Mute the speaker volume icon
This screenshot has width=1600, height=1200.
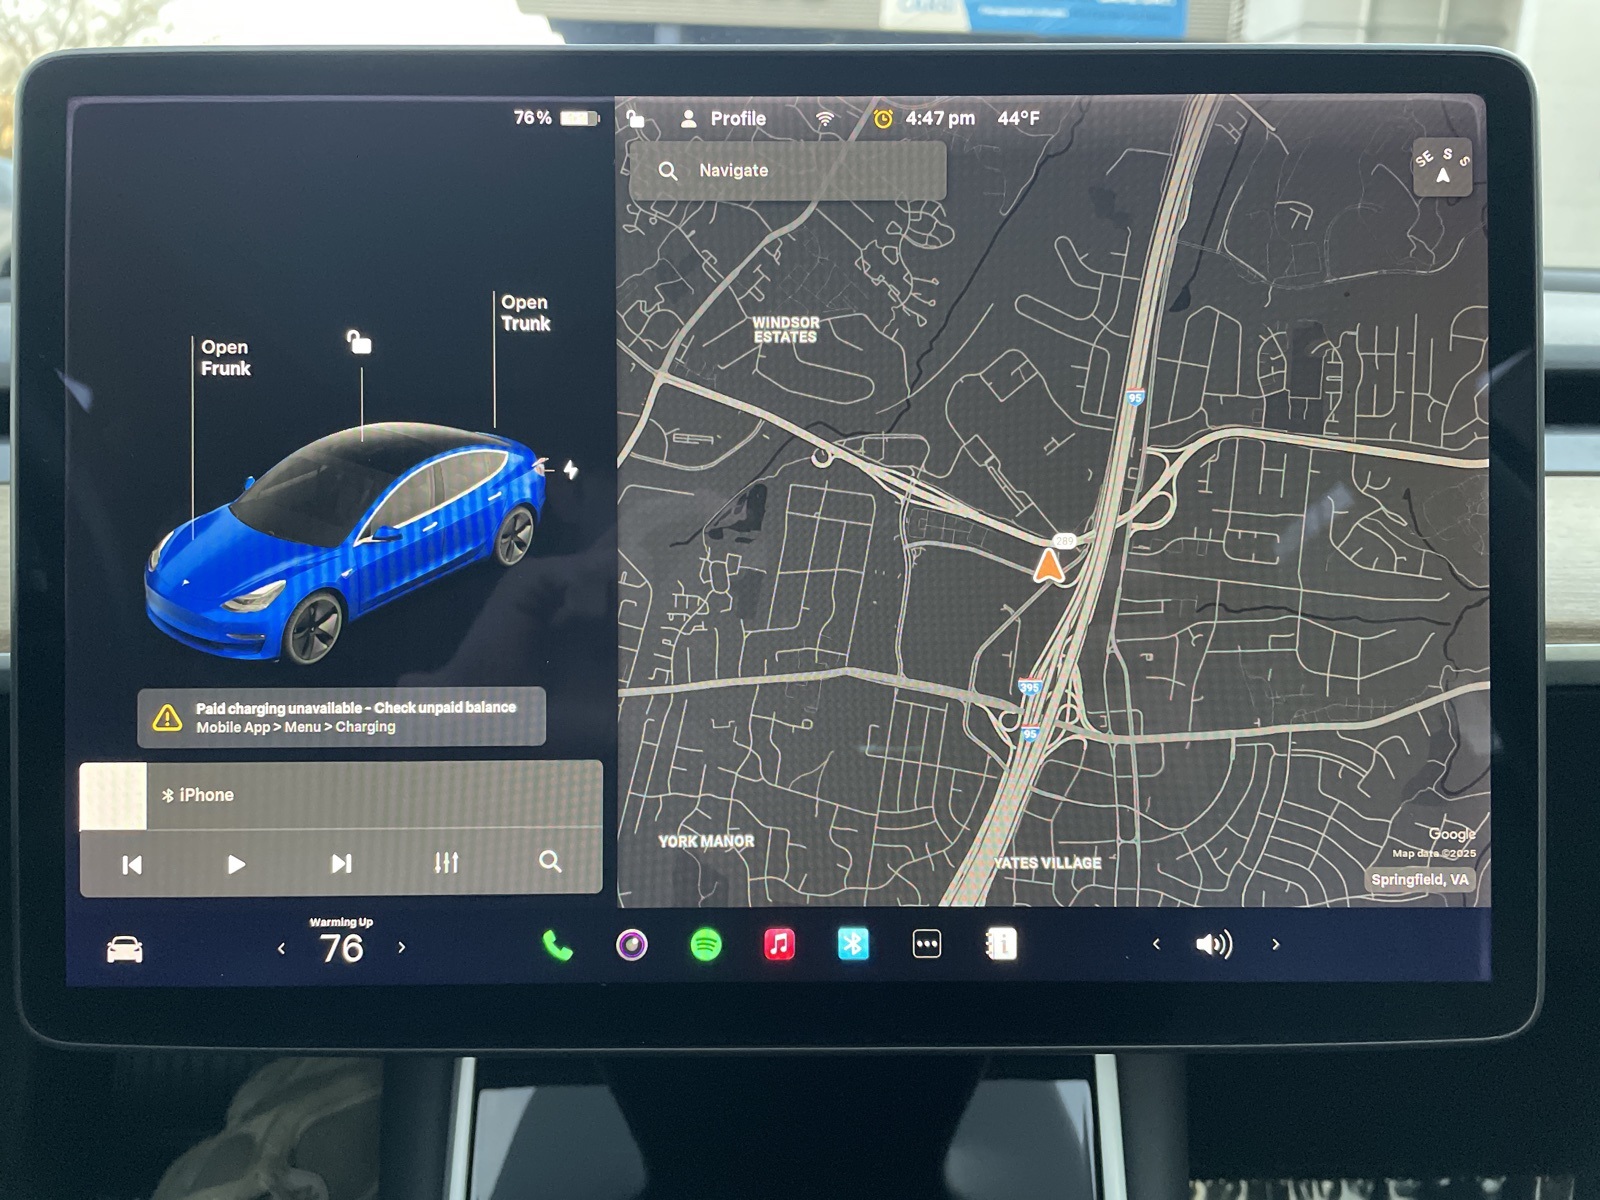[1214, 945]
